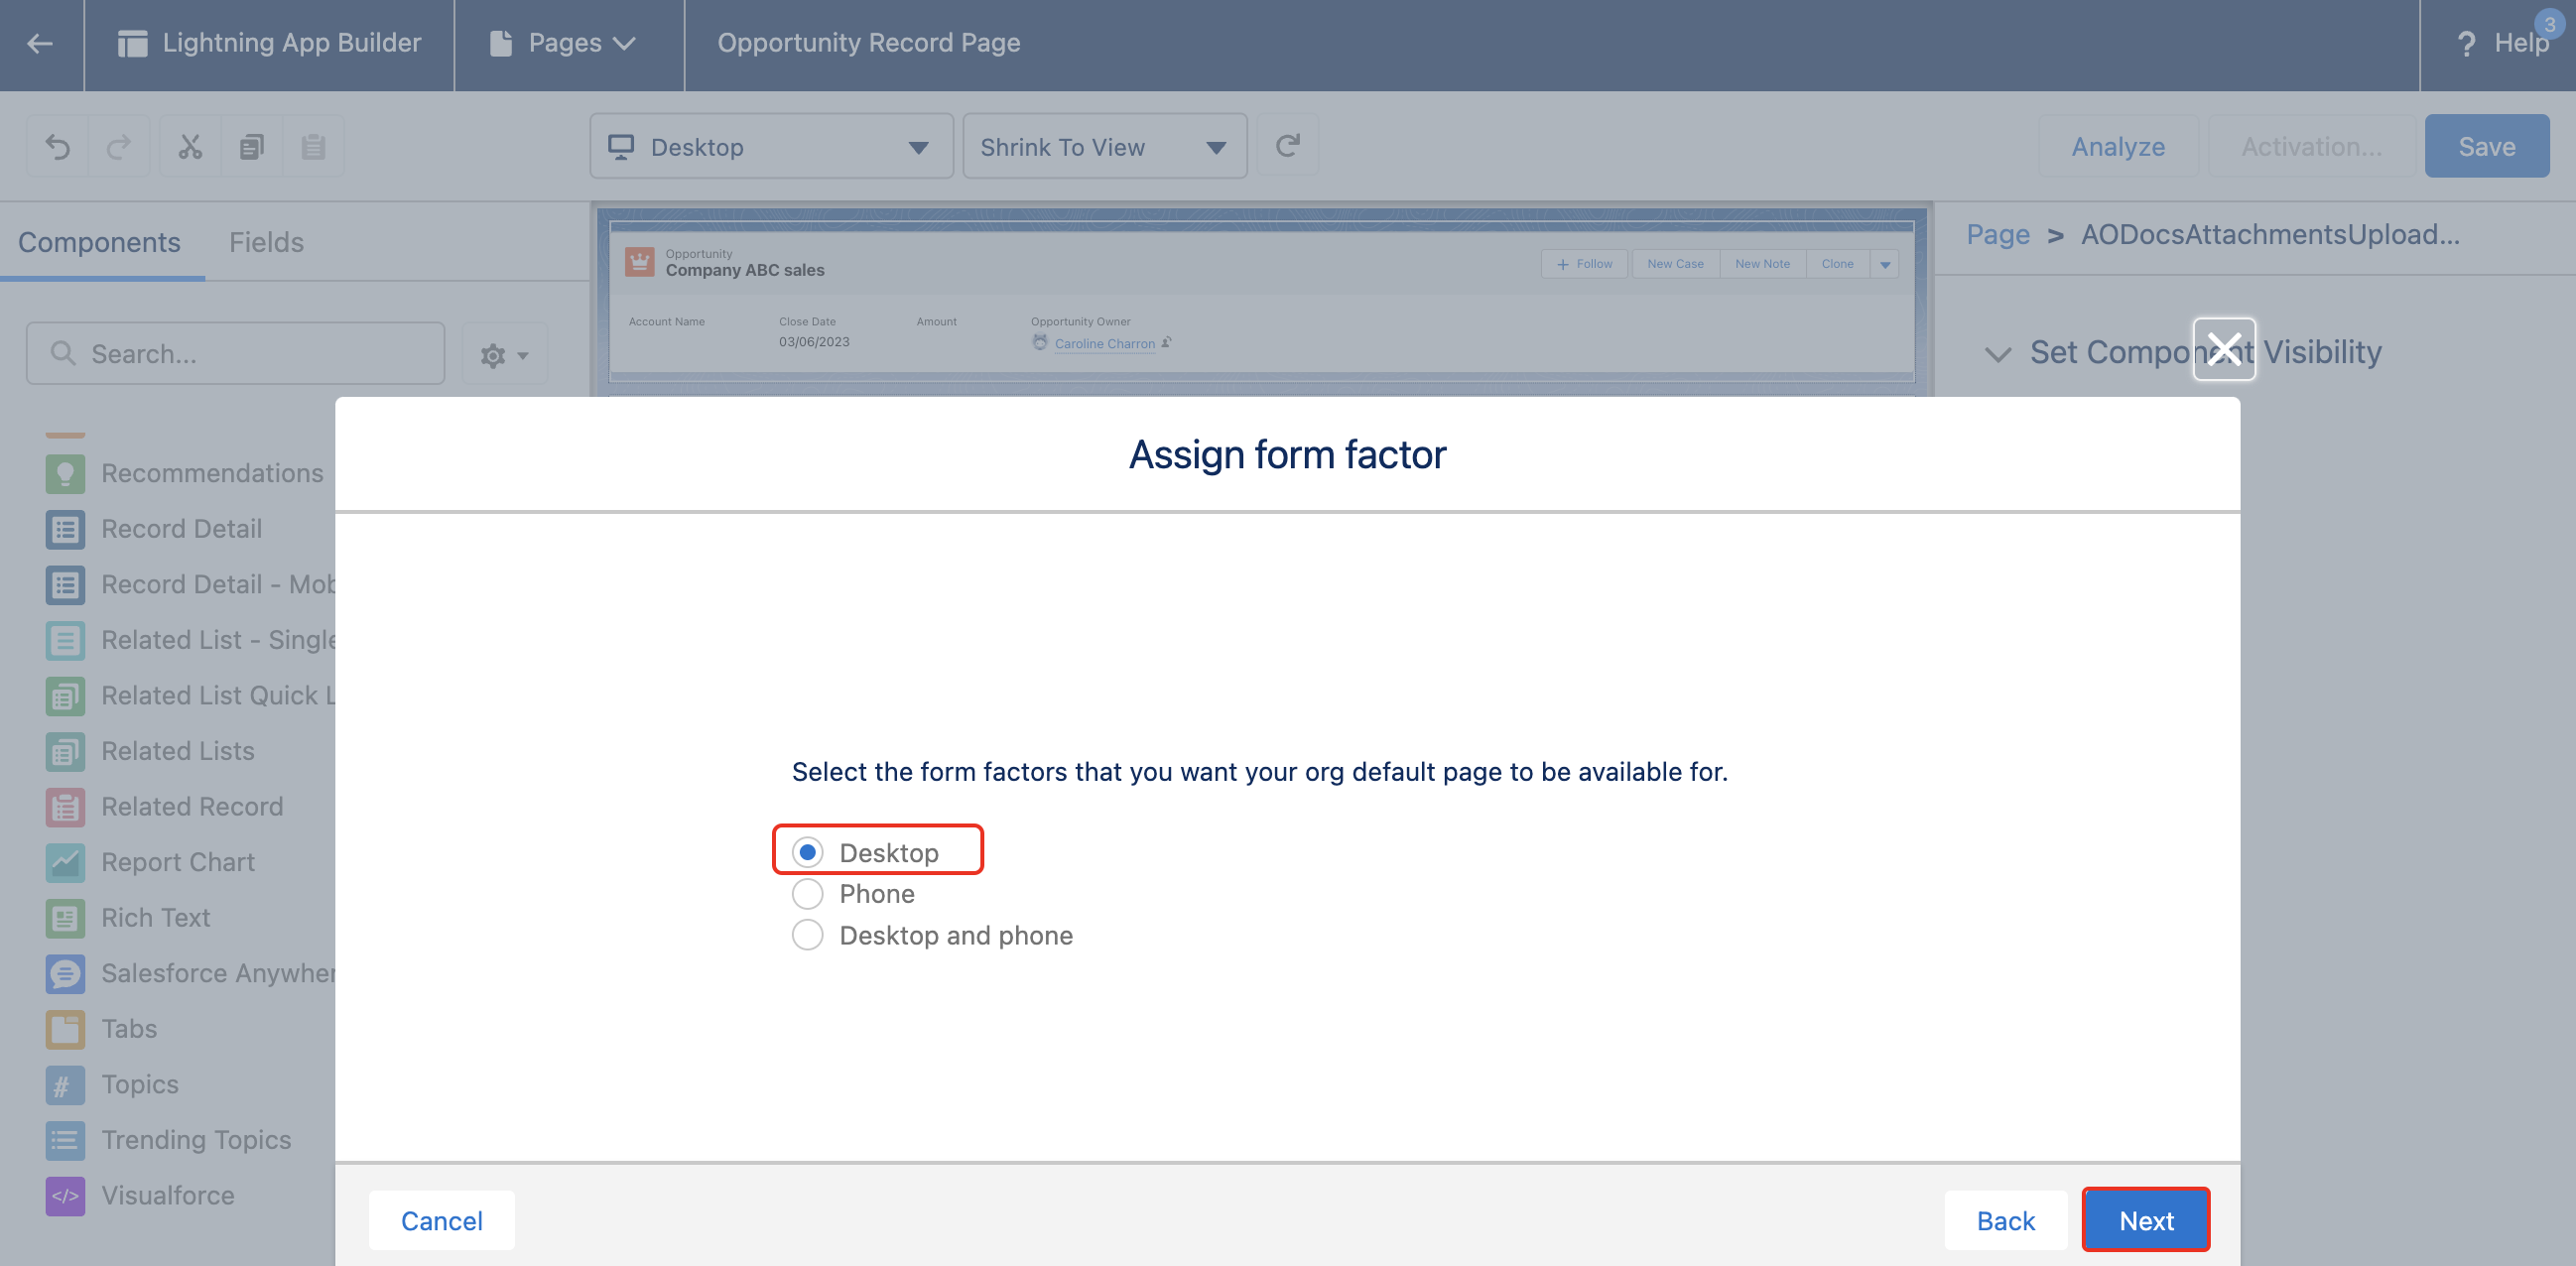
Task: Close the Assign form factor dialog
Action: (x=2223, y=349)
